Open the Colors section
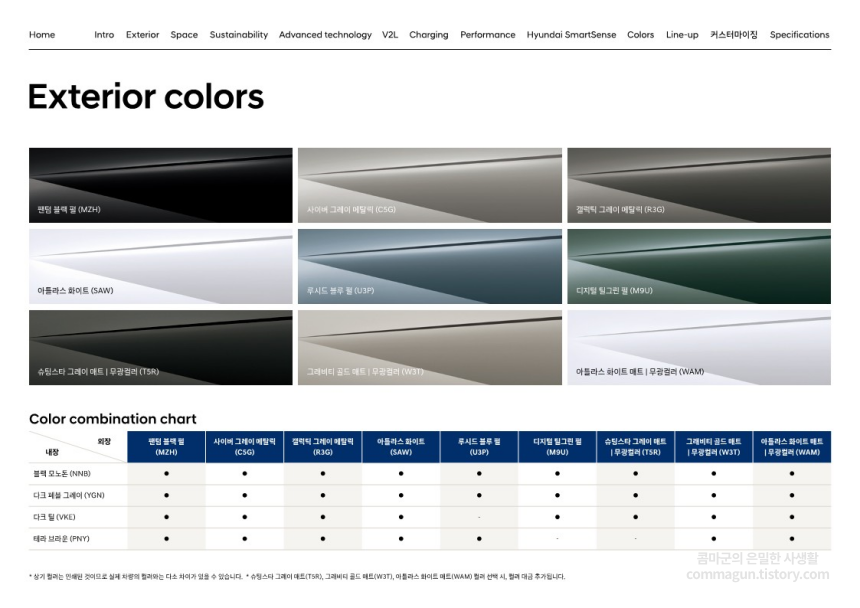 click(641, 35)
